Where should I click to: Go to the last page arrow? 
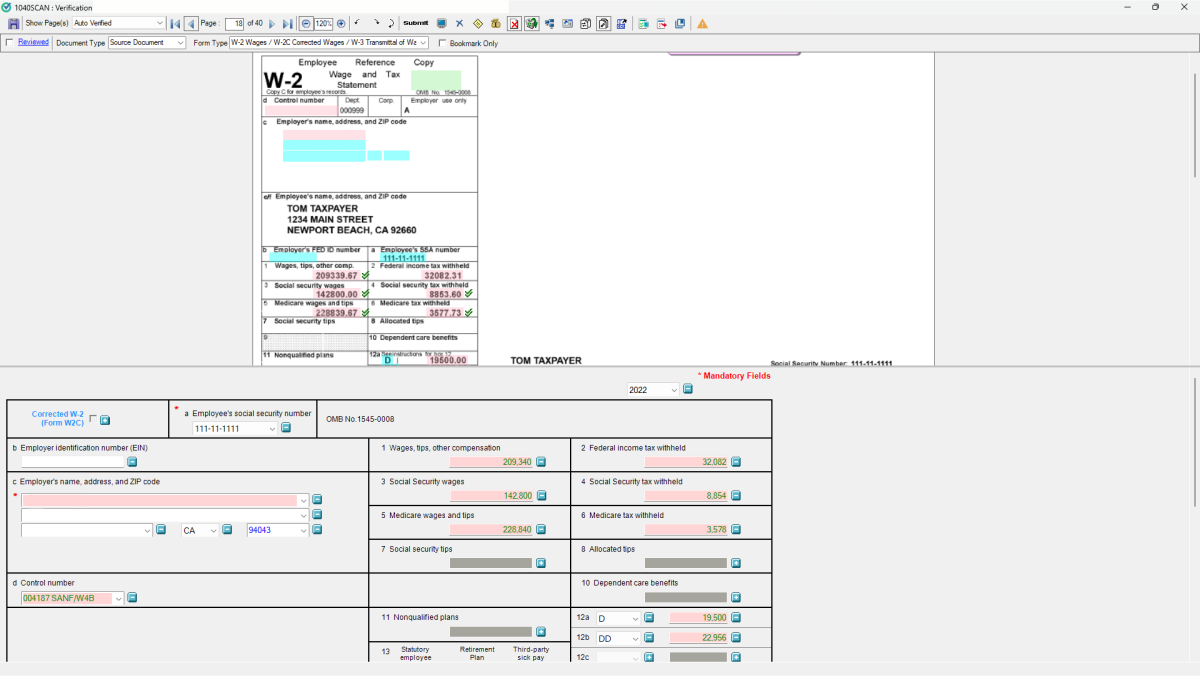287,23
